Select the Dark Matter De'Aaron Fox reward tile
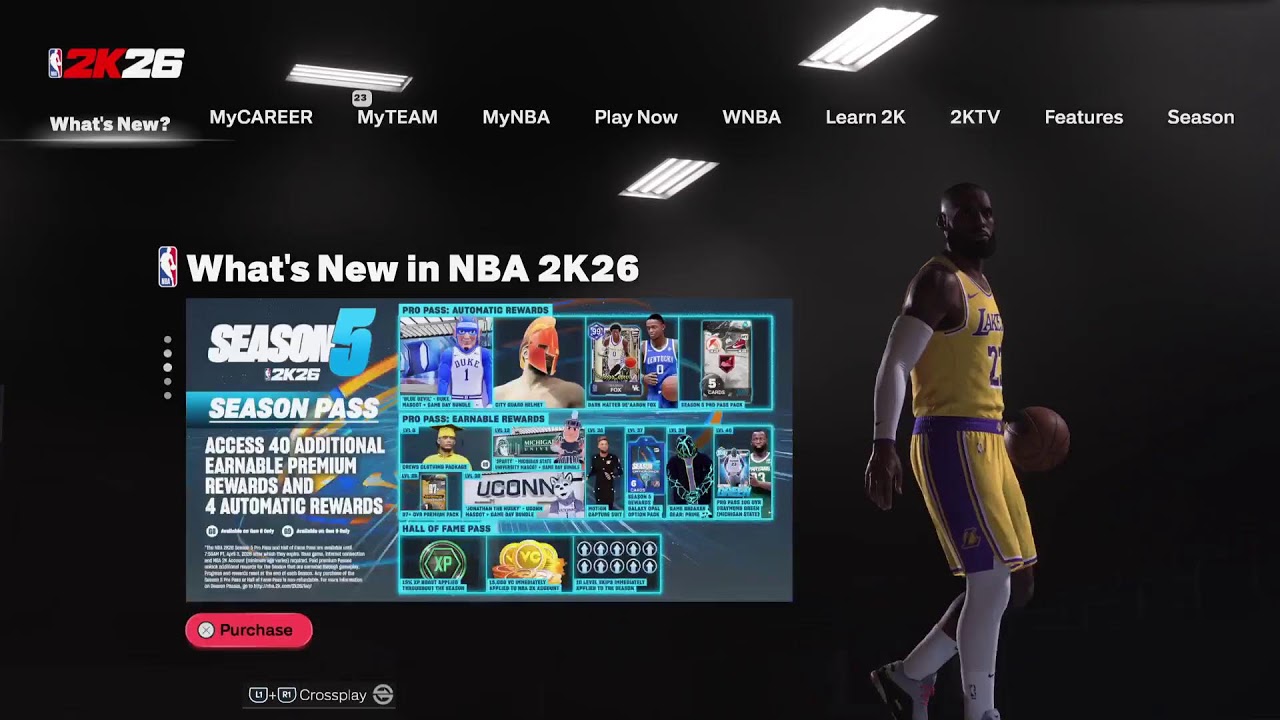Viewport: 1280px width, 720px height. pos(633,363)
